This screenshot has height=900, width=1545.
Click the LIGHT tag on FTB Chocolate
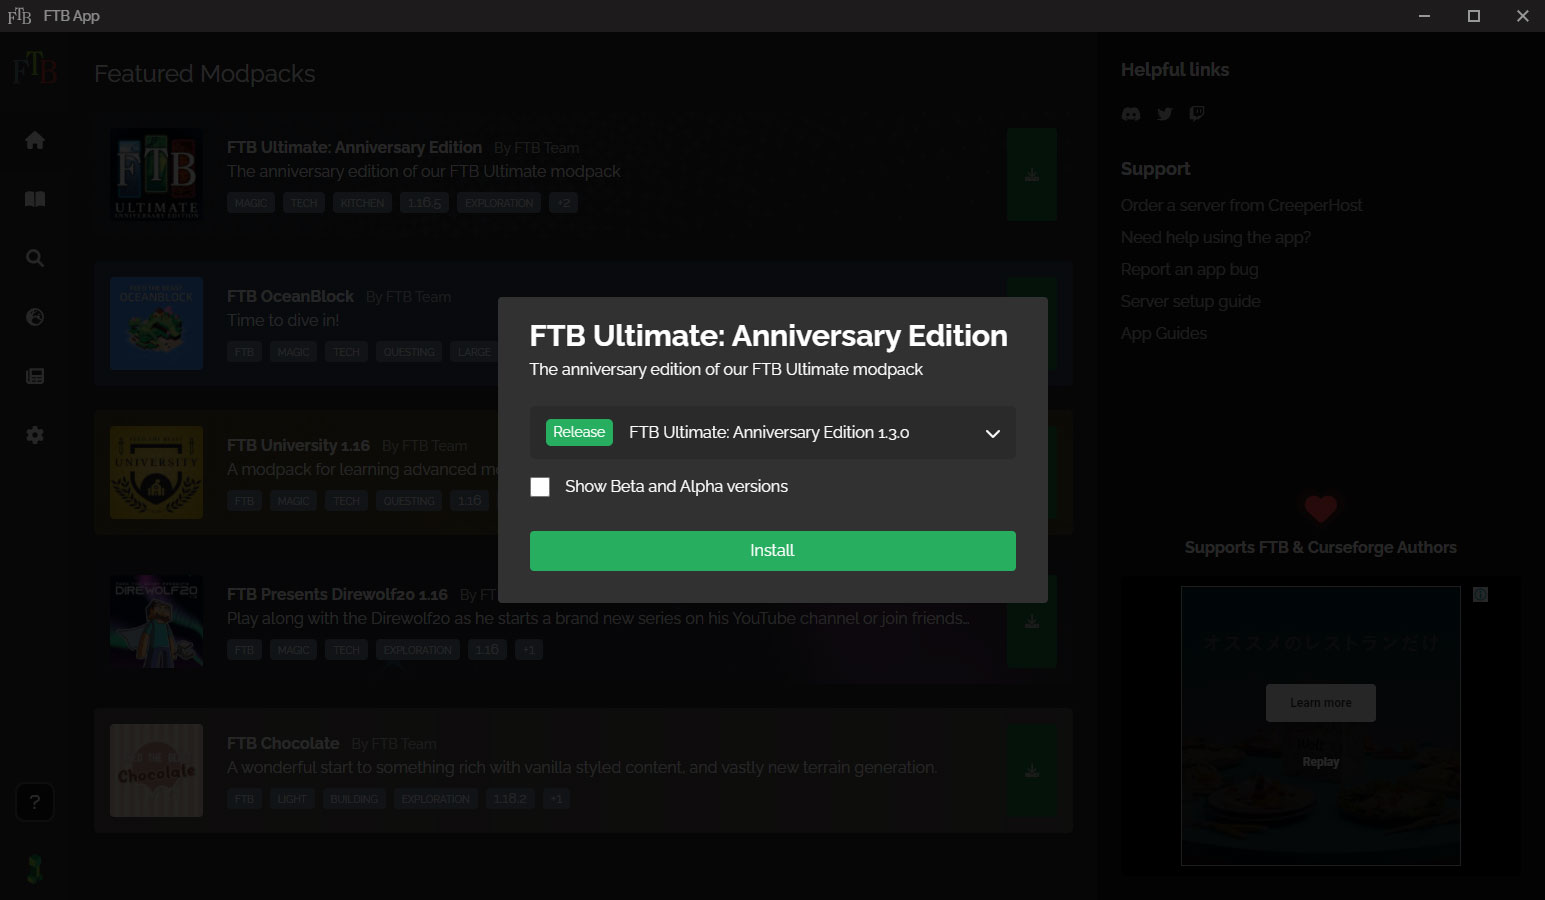292,799
